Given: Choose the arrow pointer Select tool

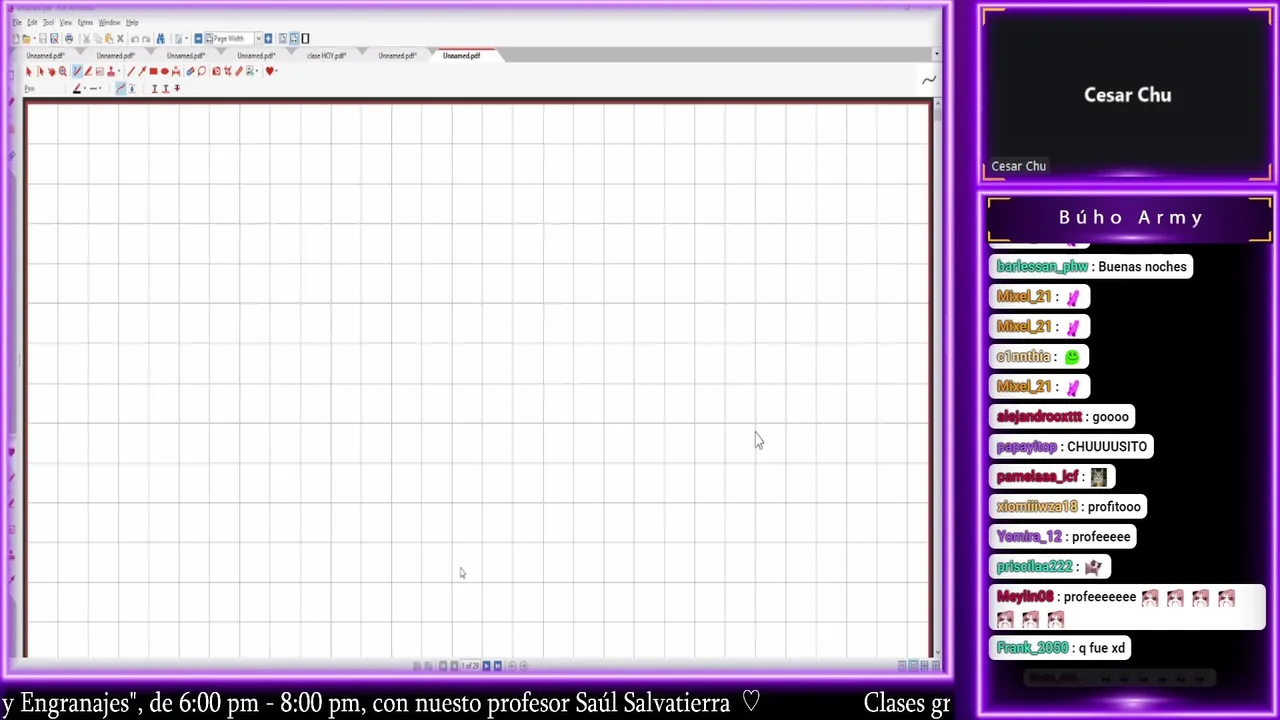Looking at the screenshot, I should (x=29, y=71).
